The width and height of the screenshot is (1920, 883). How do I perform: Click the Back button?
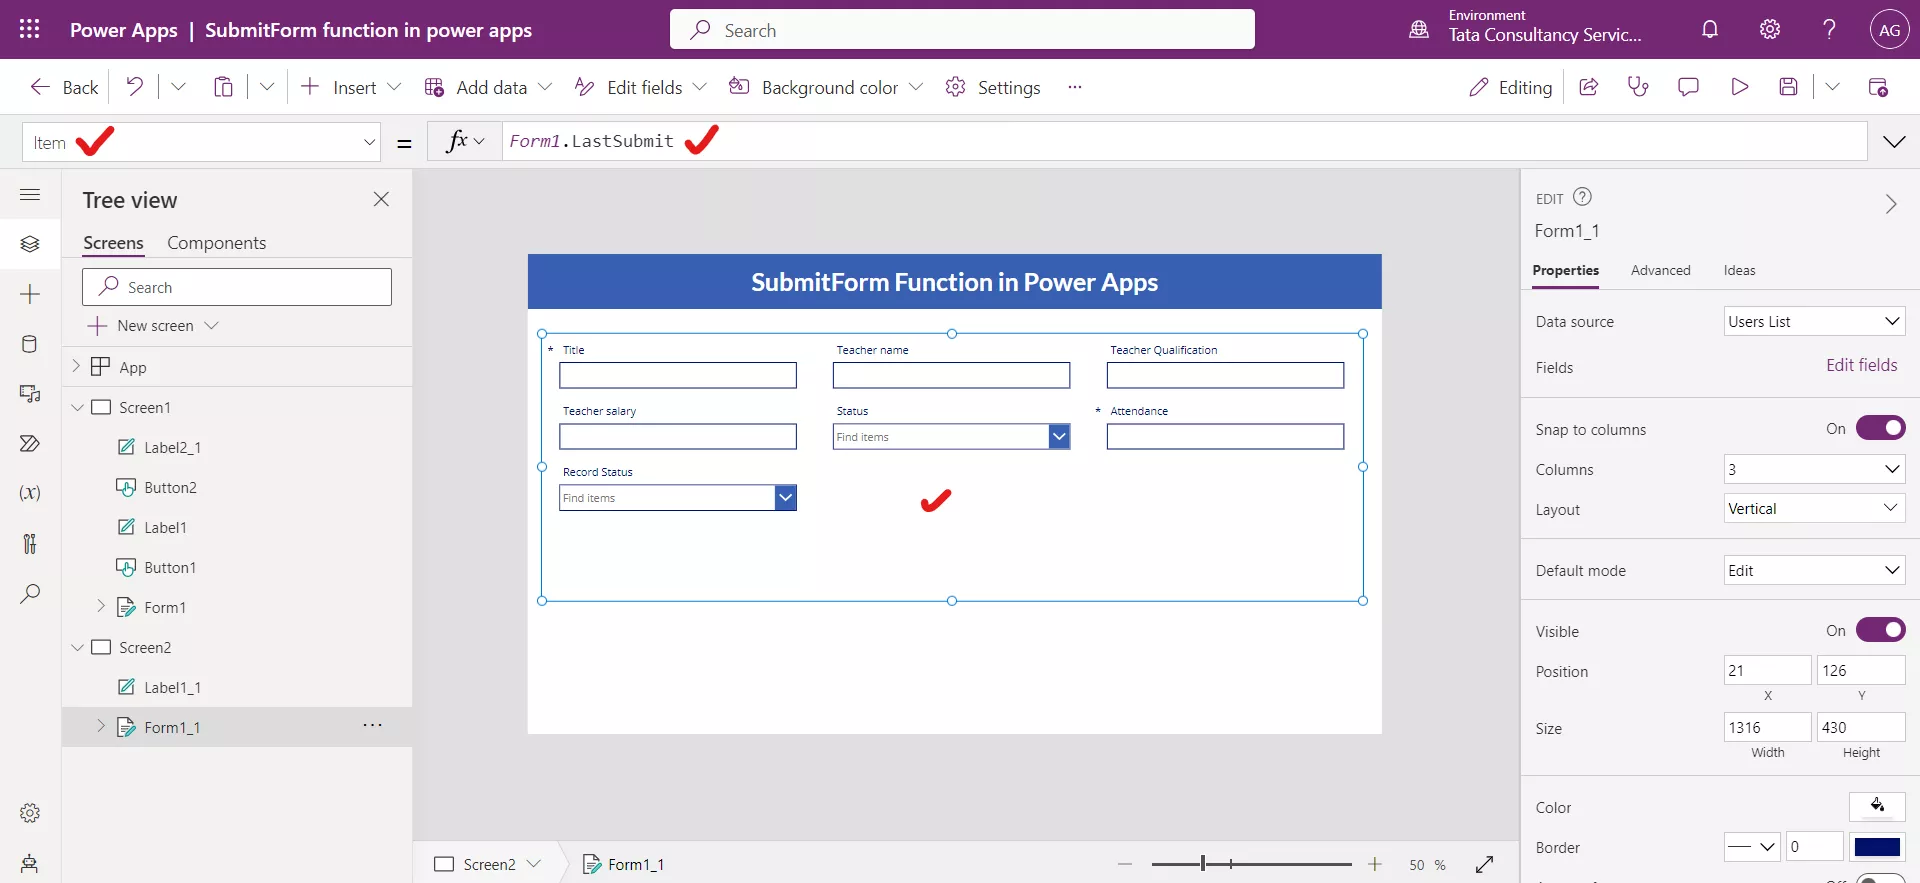(x=65, y=87)
